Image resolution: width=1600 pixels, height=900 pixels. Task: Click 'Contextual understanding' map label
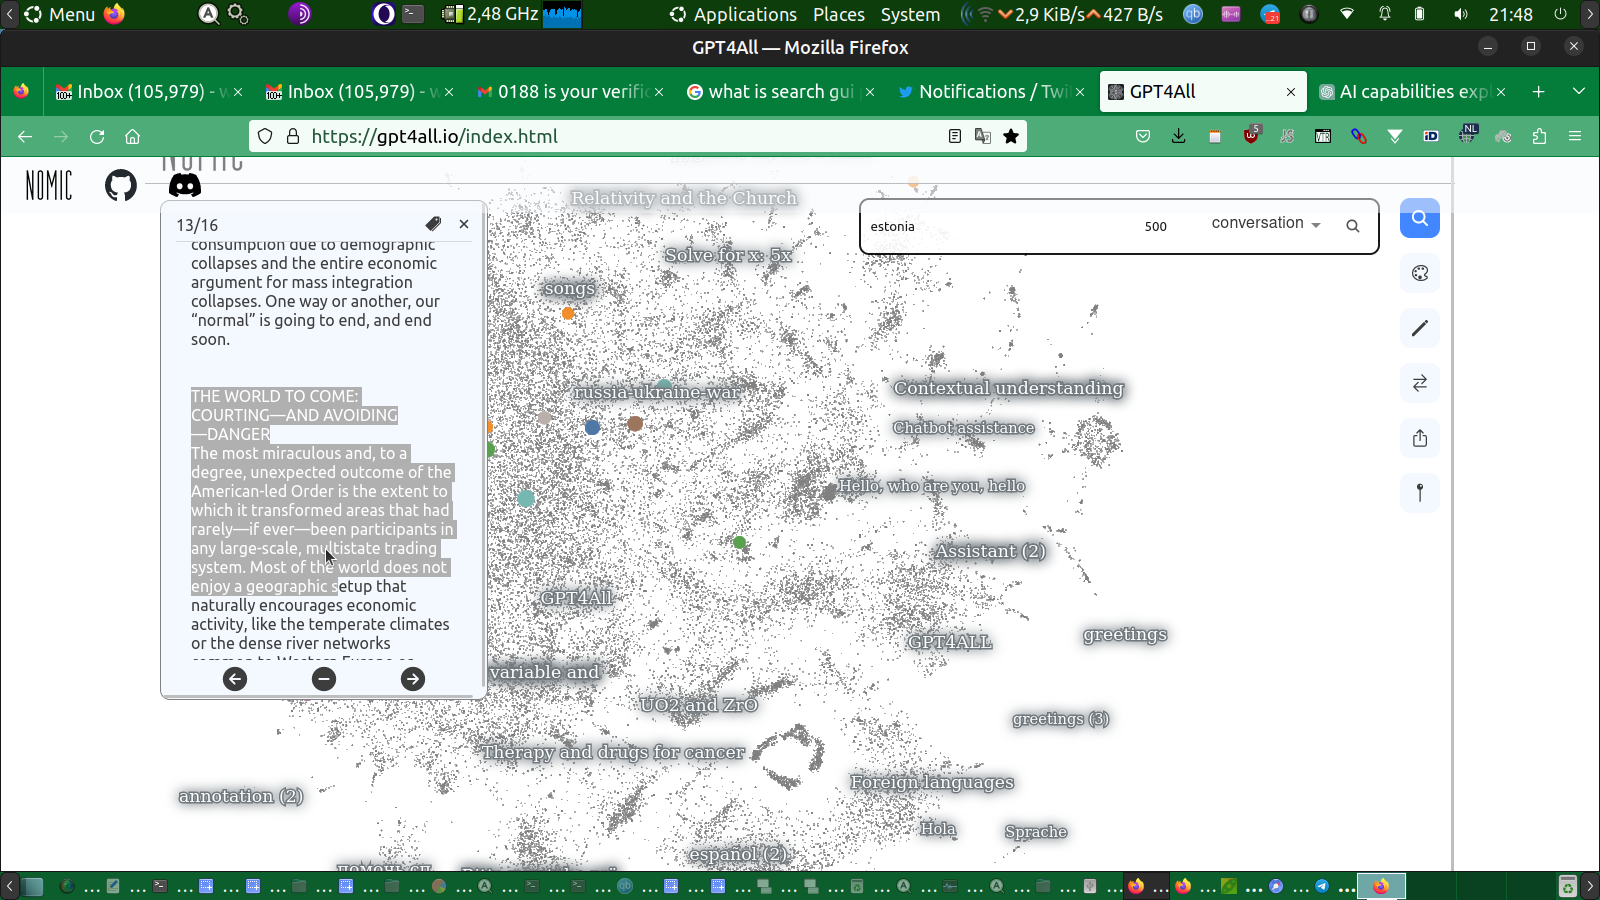1009,388
